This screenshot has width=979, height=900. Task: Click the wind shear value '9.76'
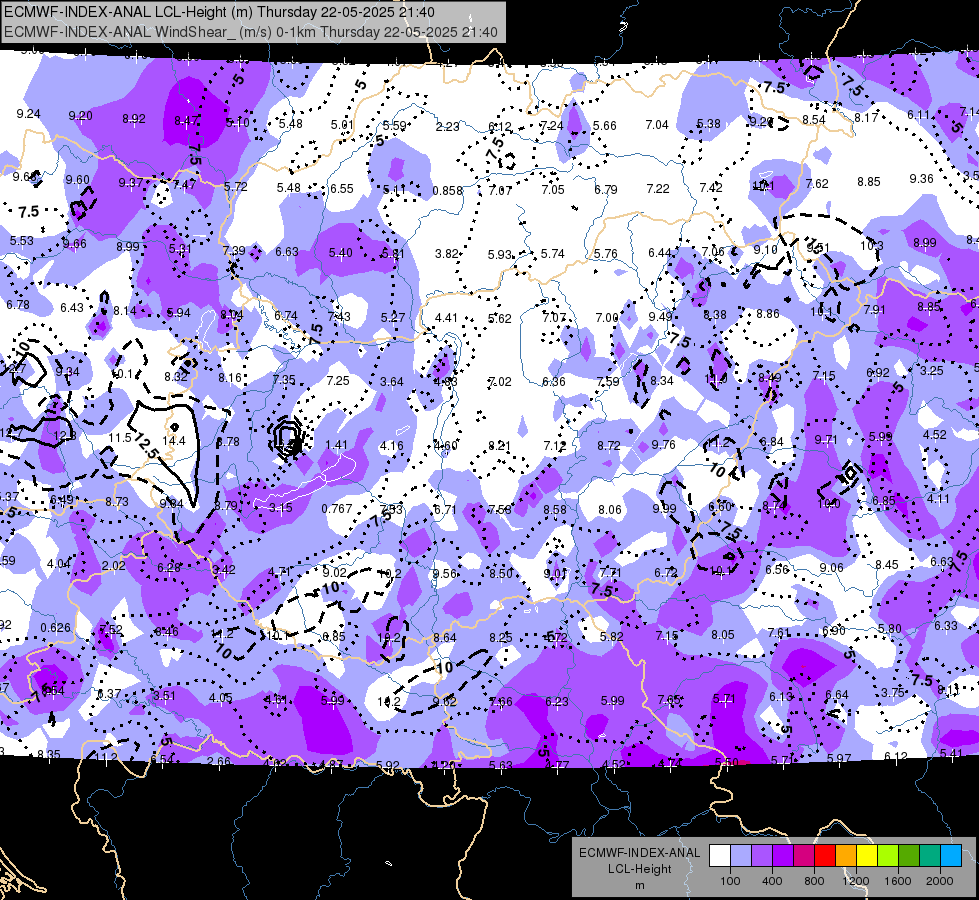(x=663, y=445)
